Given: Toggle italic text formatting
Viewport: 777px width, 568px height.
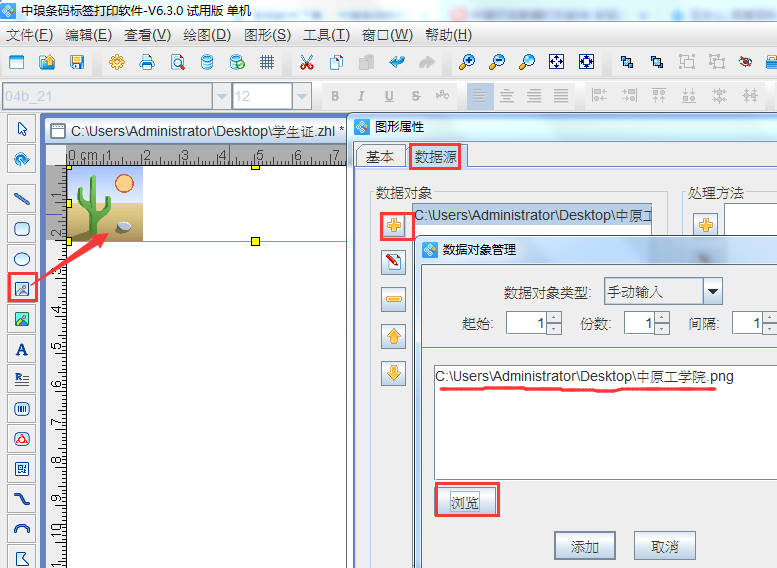Looking at the screenshot, I should (362, 96).
